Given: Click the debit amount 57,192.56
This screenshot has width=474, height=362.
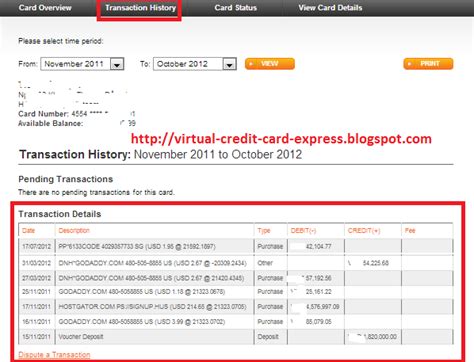Looking at the screenshot, I should 319,278.
